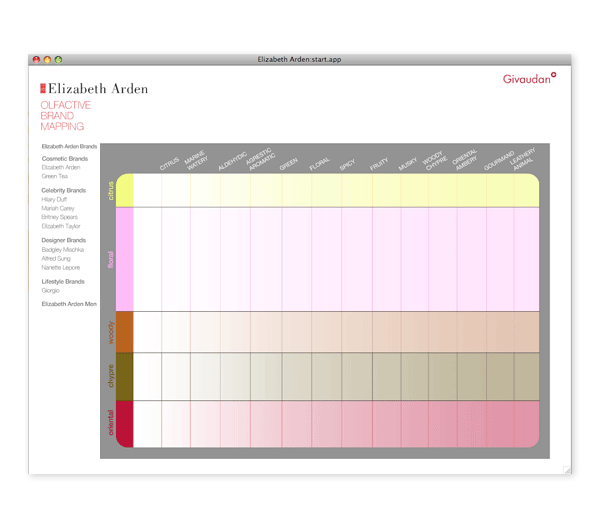Click the MUSKY column header
Viewport: 600px width, 520px height.
[408, 164]
